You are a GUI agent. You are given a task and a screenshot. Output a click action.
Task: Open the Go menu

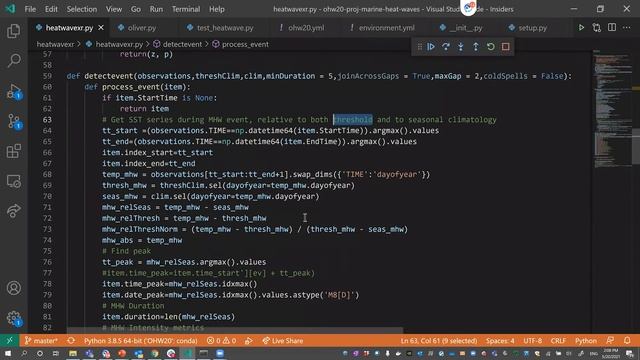point(136,9)
